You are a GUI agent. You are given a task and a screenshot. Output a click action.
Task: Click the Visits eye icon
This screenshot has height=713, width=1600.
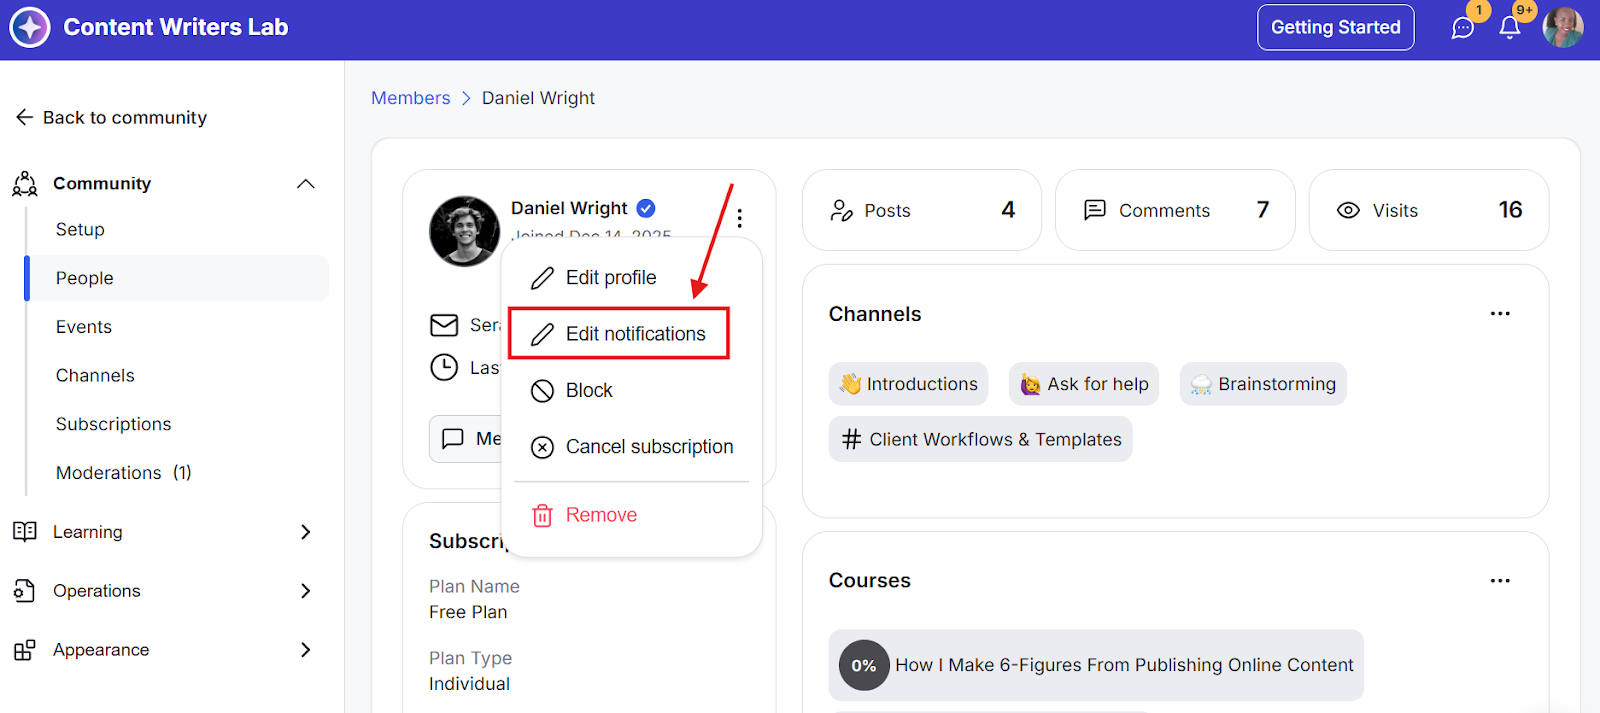pos(1348,210)
